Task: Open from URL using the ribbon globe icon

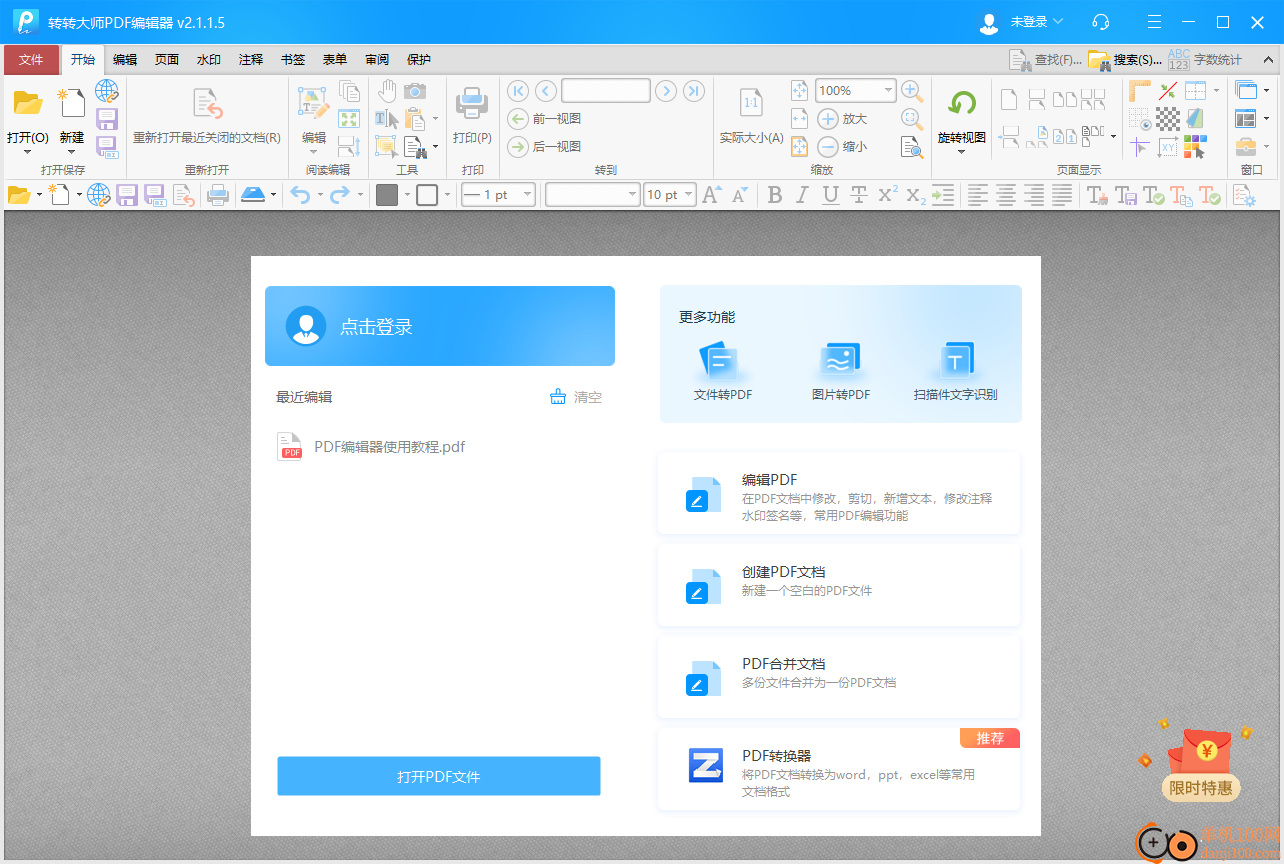Action: click(107, 91)
